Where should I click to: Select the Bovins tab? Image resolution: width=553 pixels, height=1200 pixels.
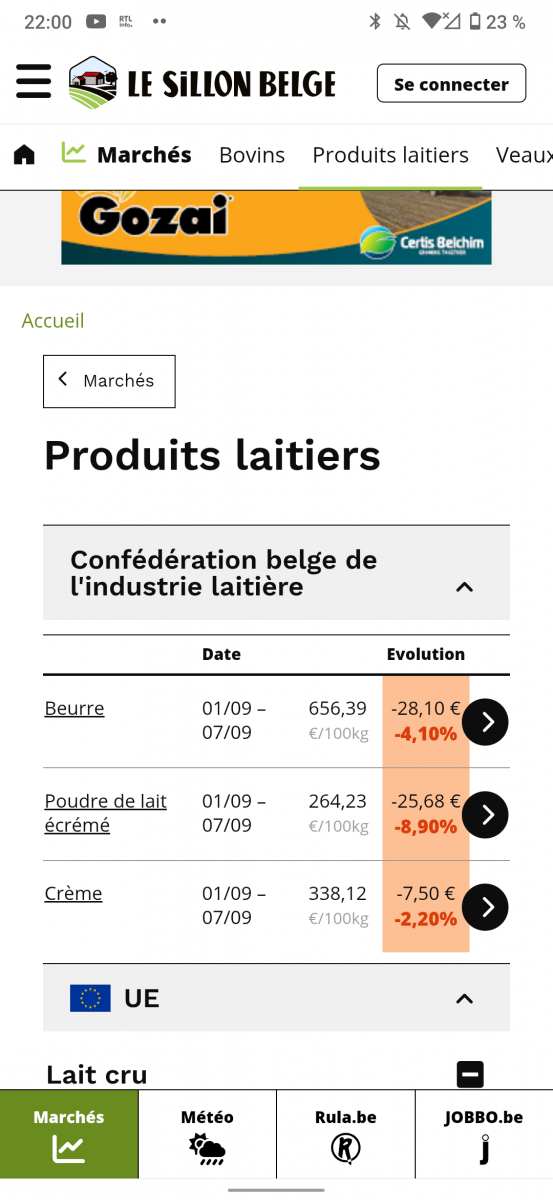point(252,155)
